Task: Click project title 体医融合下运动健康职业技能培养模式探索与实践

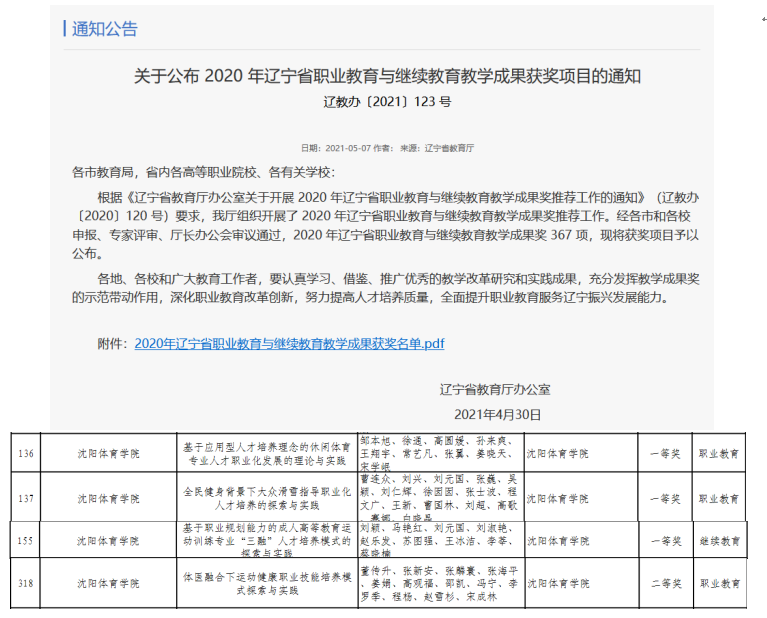Action: pos(266,581)
